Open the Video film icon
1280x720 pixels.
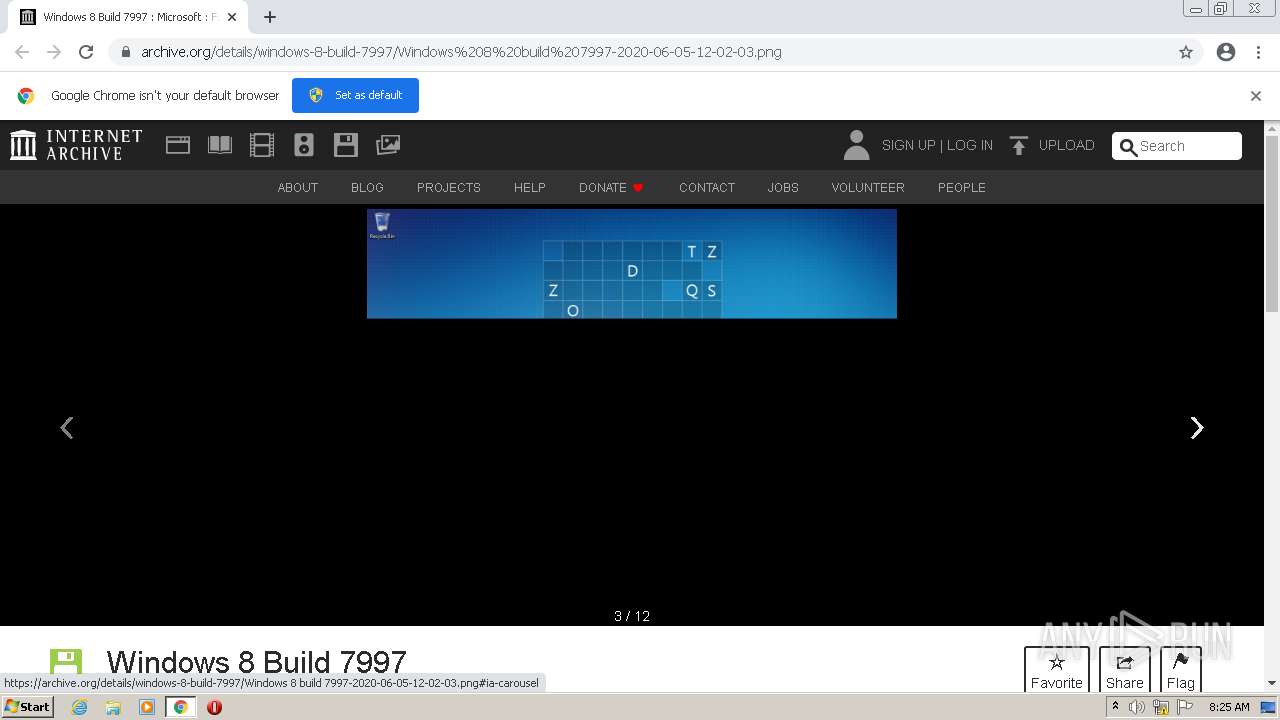(x=262, y=145)
